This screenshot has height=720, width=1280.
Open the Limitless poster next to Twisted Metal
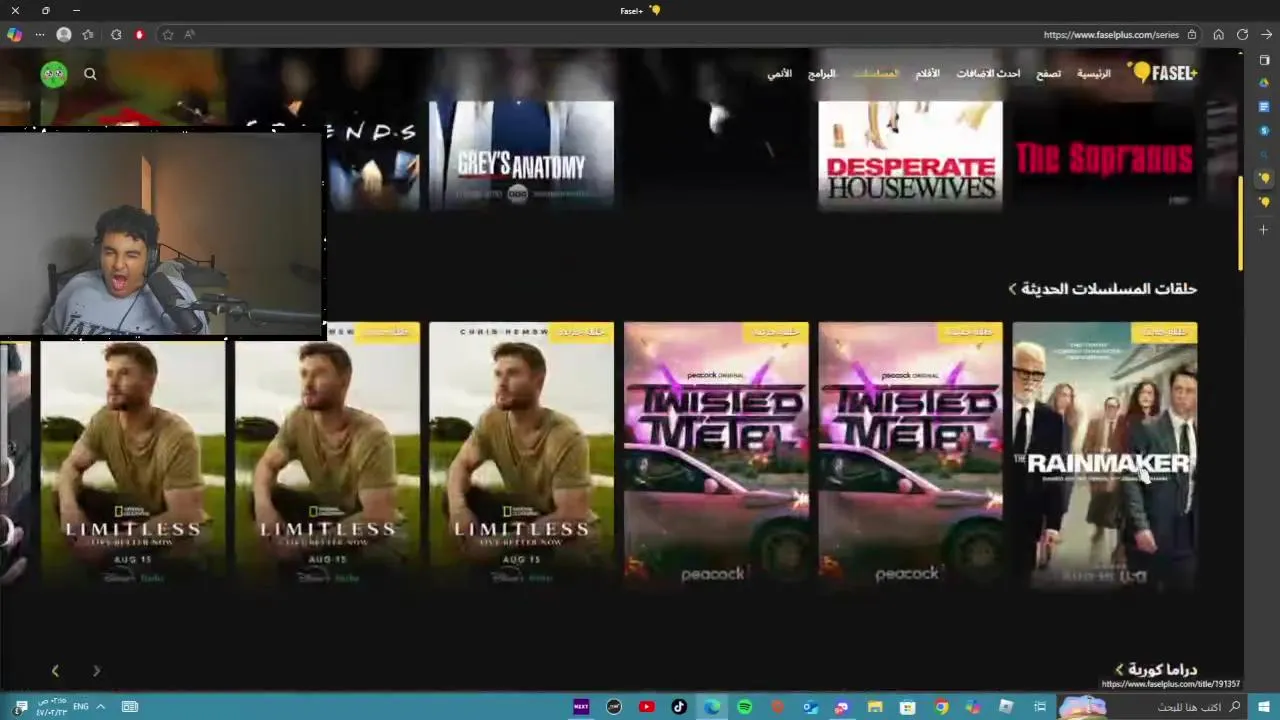click(x=521, y=455)
